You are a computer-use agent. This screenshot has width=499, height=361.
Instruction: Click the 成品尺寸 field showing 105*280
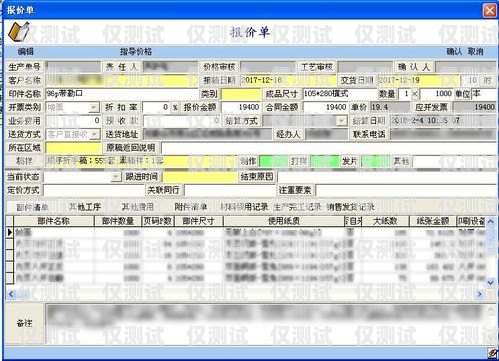[x=339, y=94]
